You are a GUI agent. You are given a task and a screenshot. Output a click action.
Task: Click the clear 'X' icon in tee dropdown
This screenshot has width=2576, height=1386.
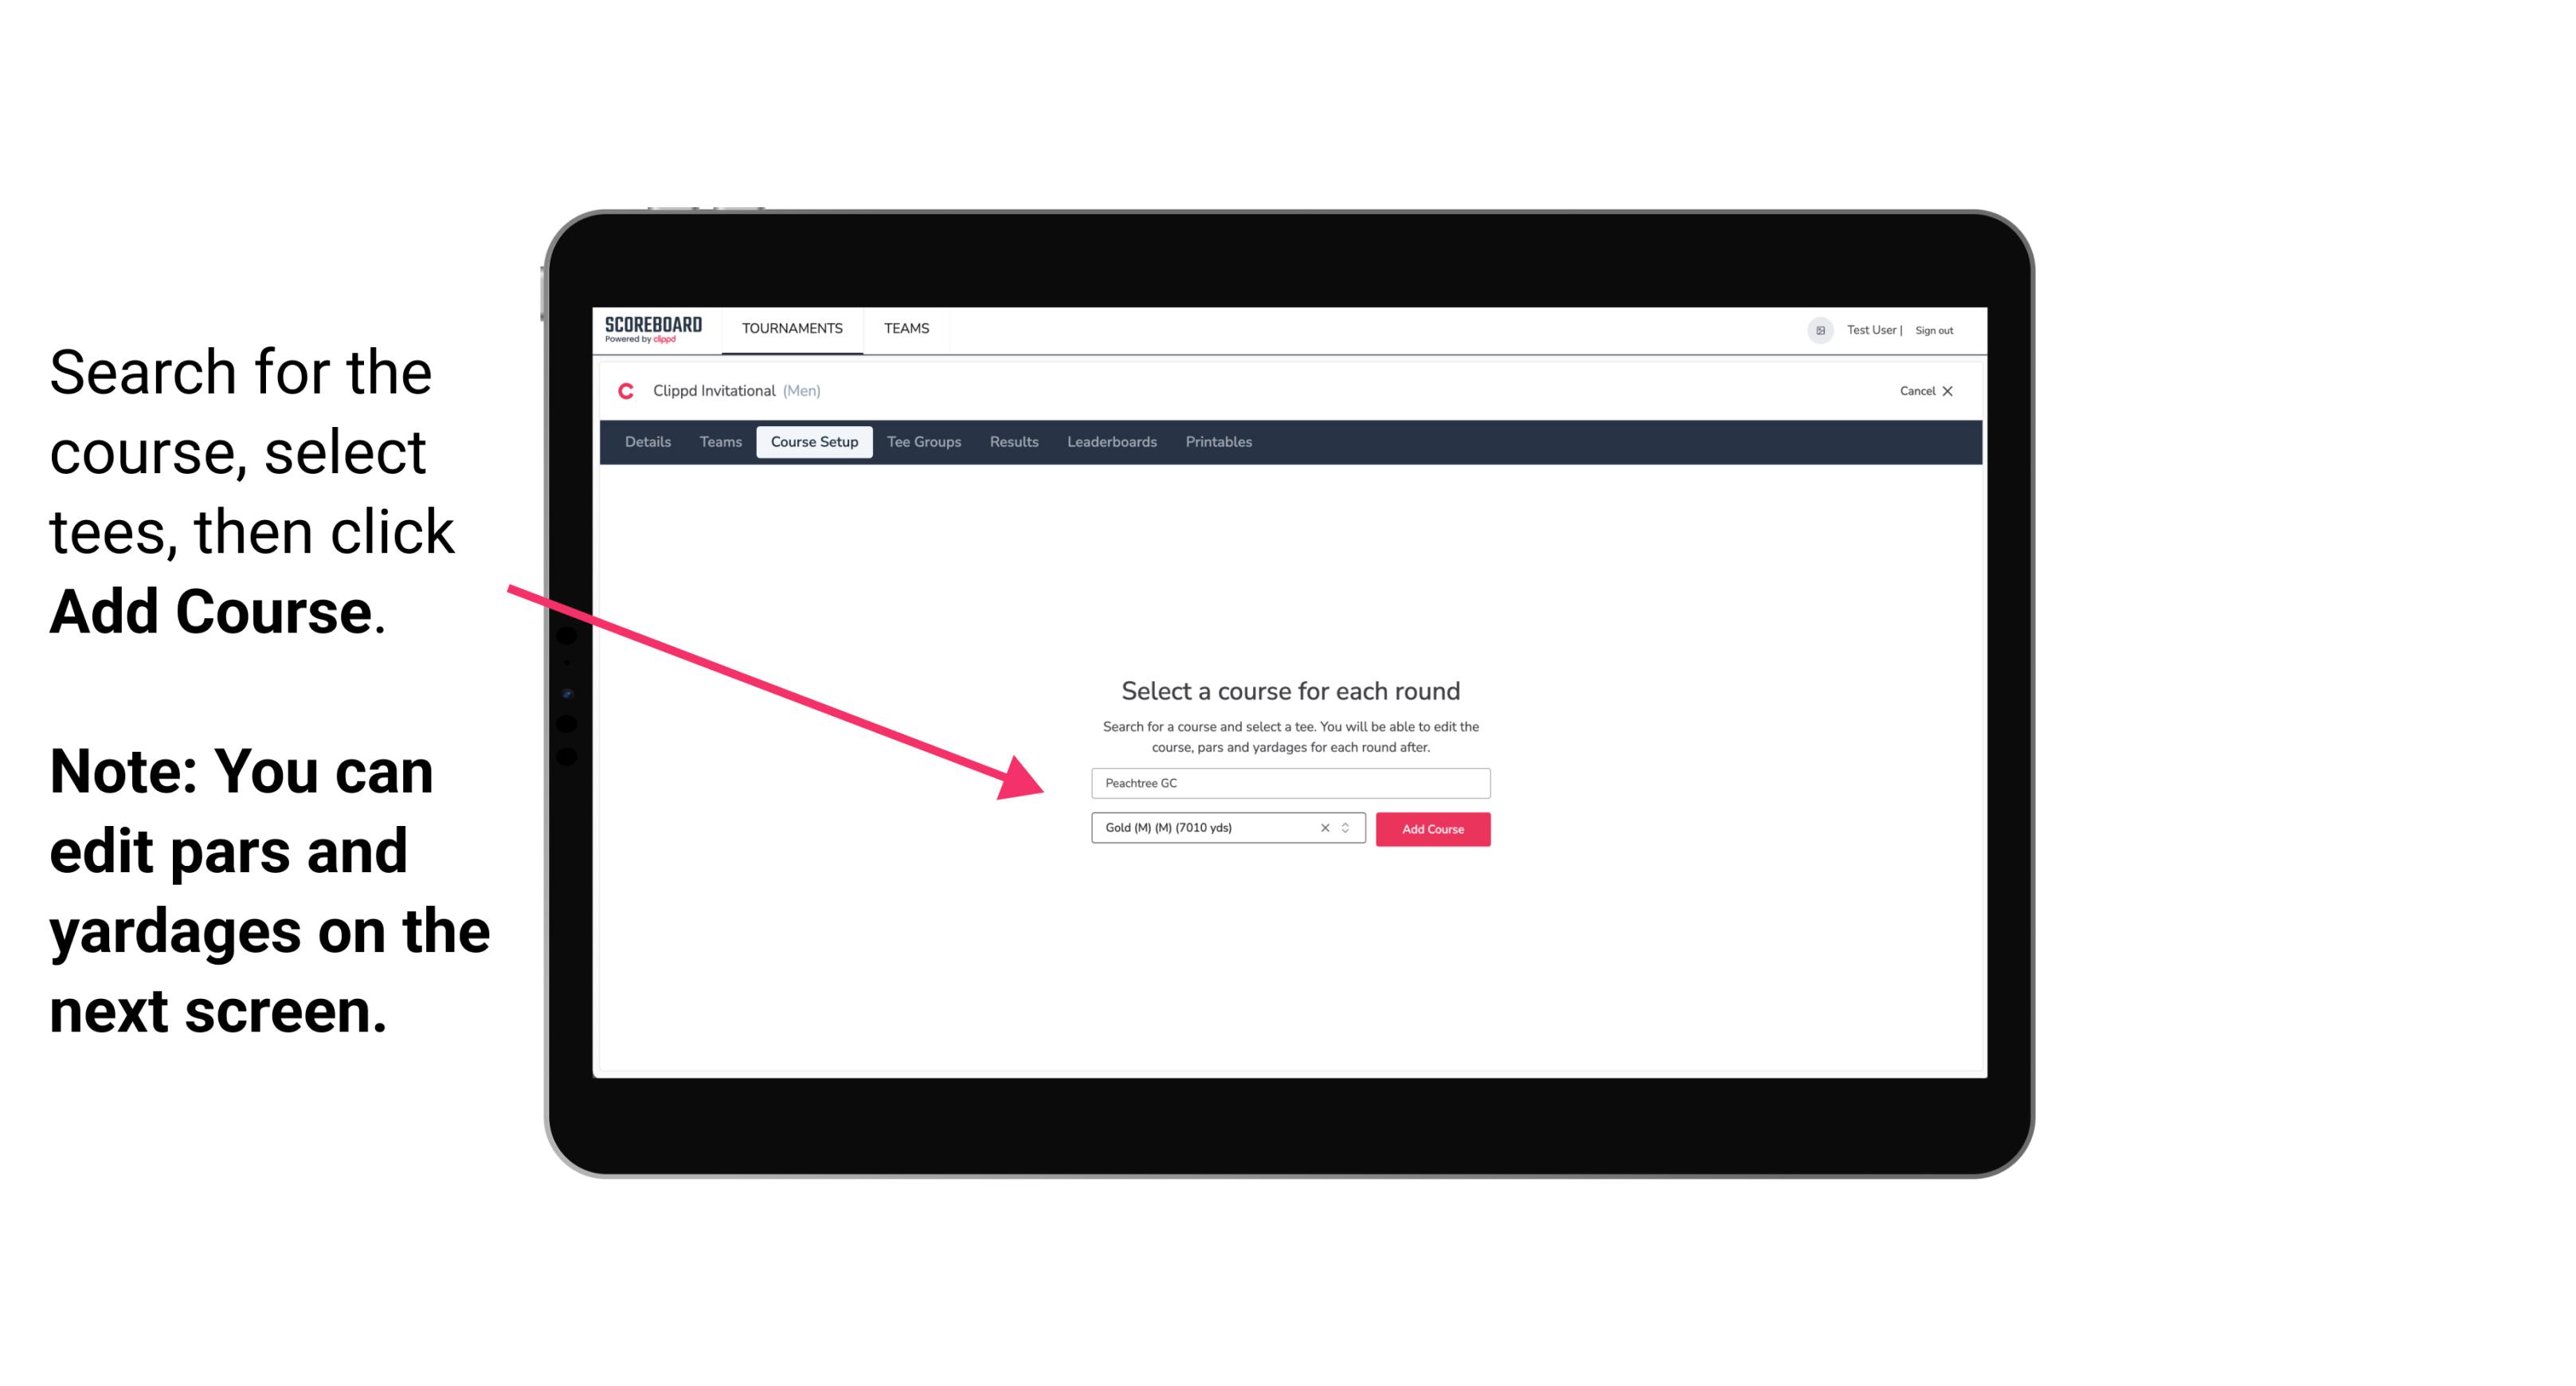pos(1321,828)
